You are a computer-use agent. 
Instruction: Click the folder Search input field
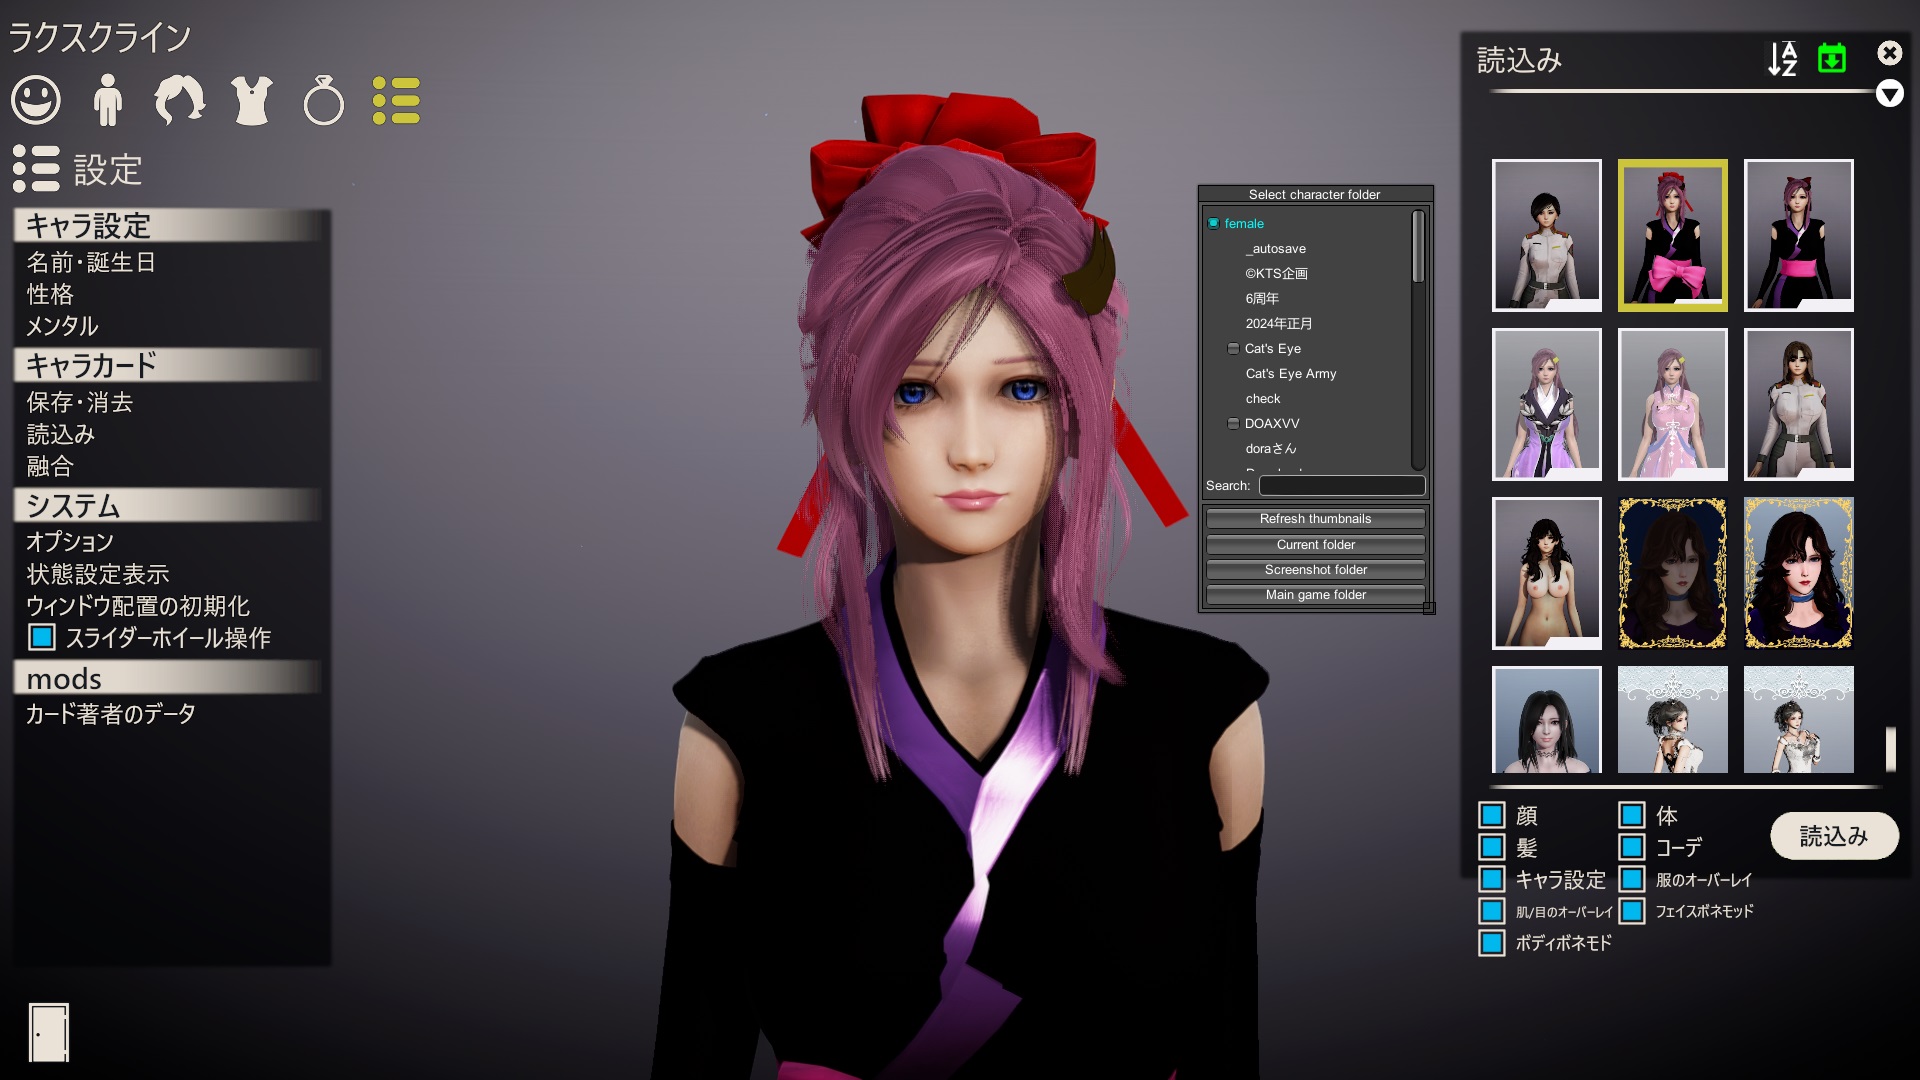coord(1342,485)
